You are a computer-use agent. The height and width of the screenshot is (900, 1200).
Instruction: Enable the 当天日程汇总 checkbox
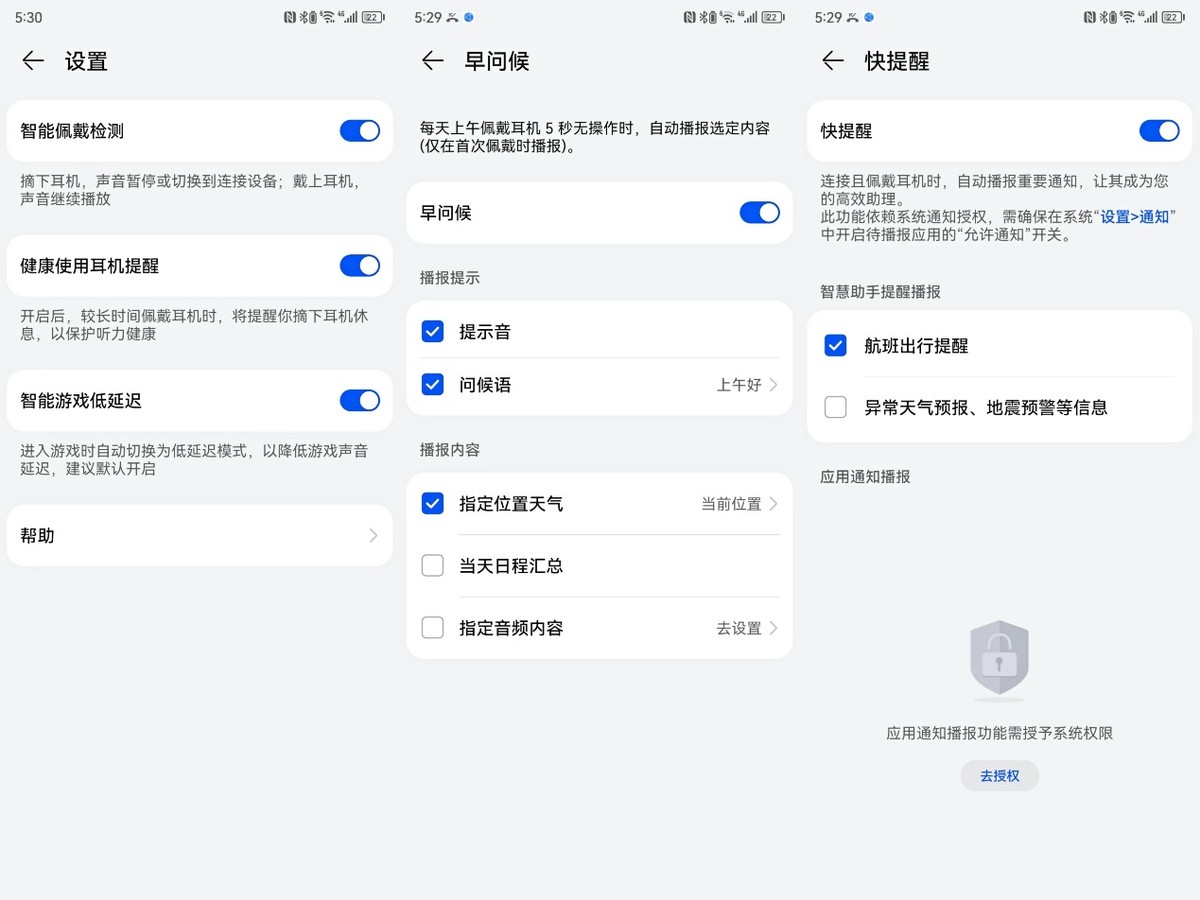coord(432,565)
